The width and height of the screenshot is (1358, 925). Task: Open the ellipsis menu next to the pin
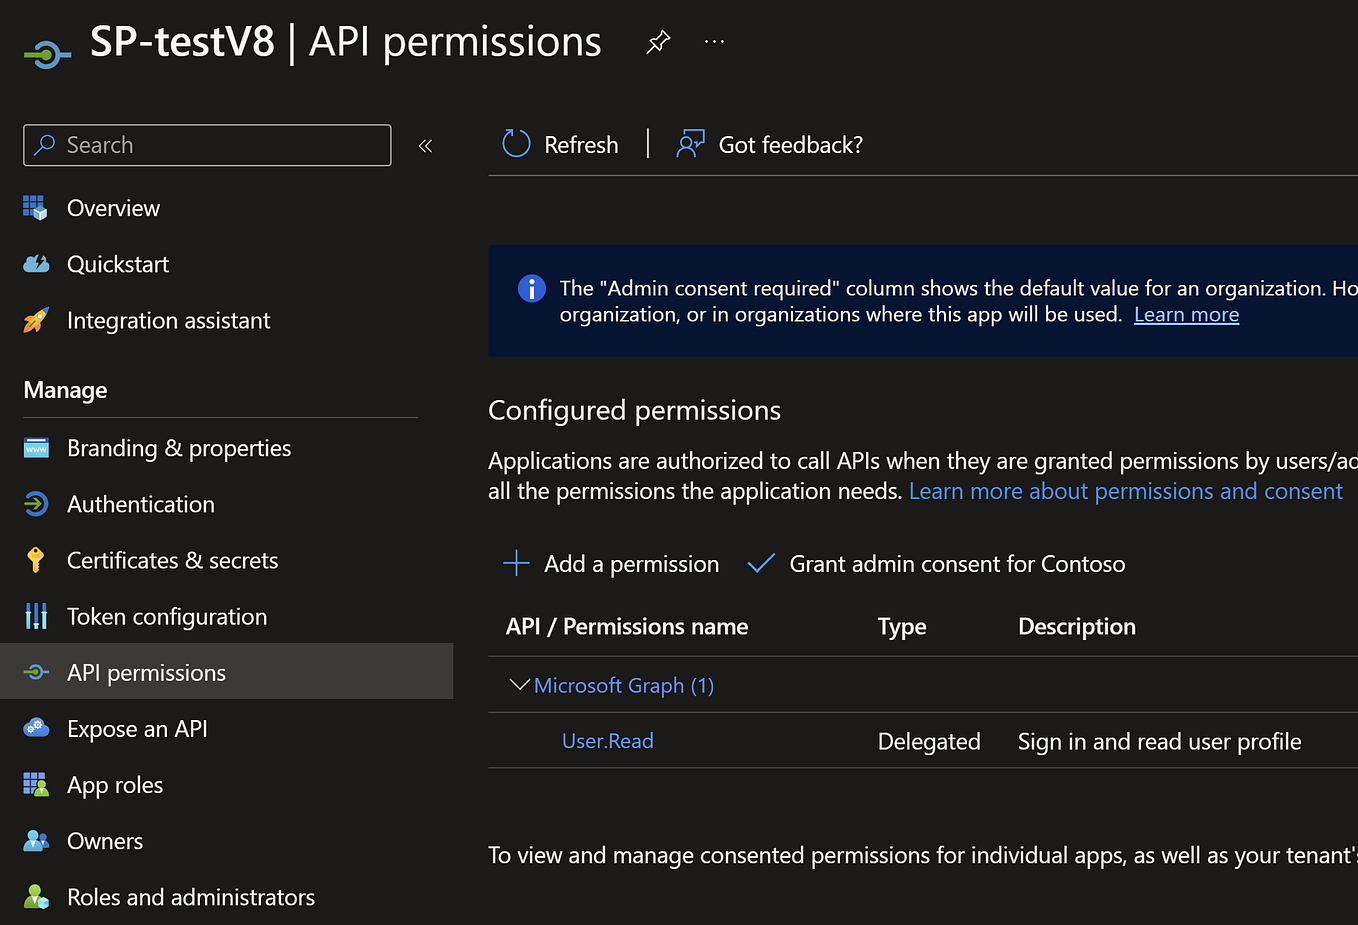713,42
